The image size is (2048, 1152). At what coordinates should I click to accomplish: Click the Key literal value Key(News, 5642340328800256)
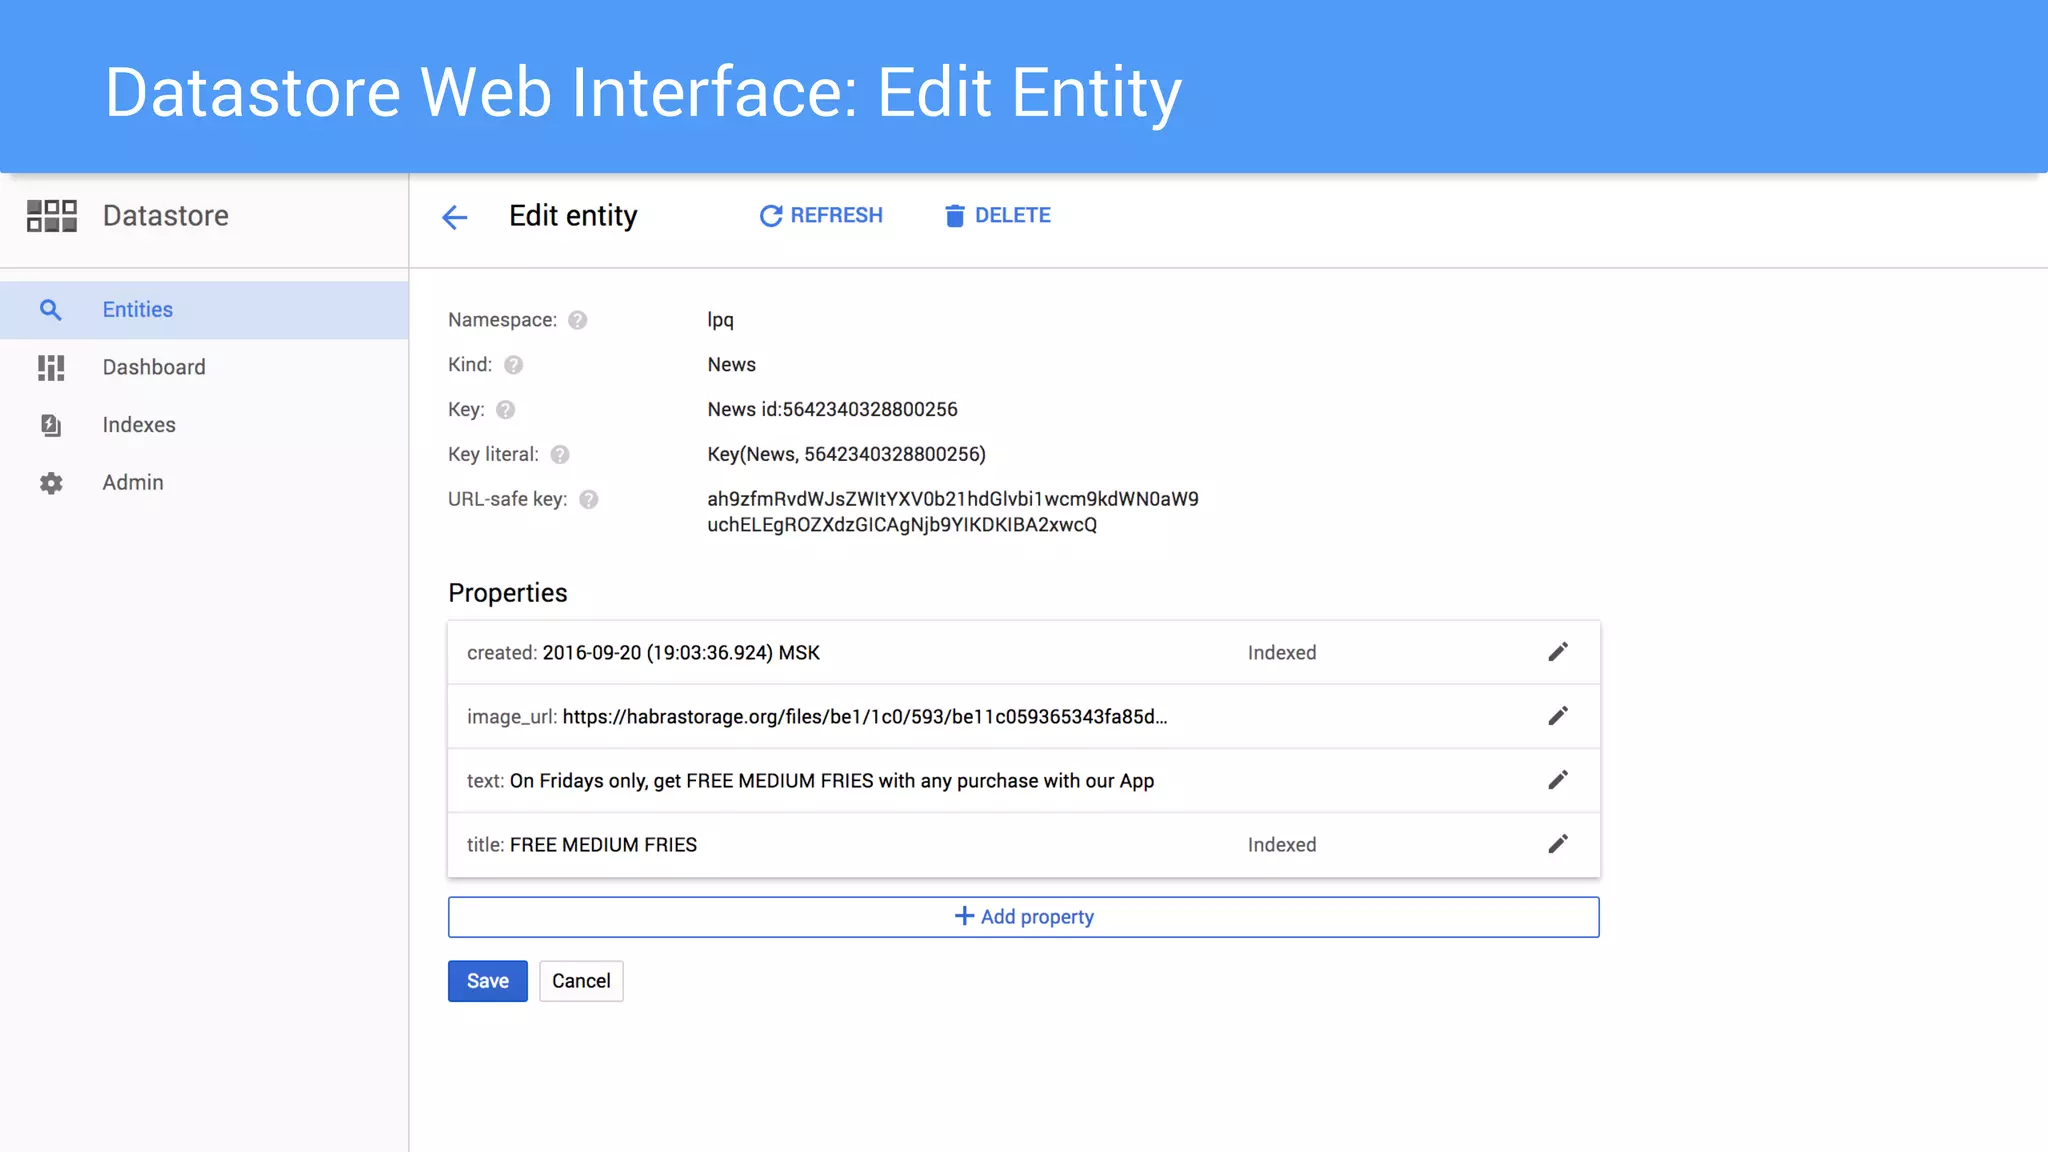click(847, 455)
